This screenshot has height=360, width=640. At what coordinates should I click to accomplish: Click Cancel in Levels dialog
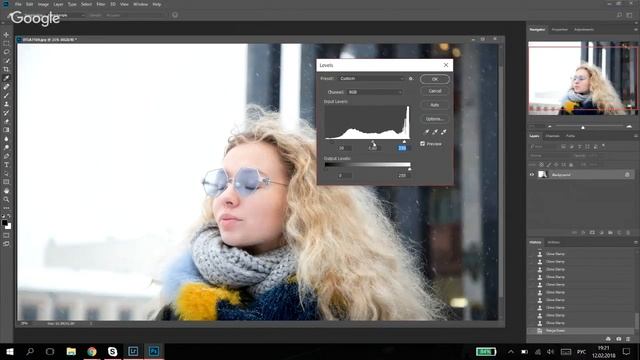coord(435,91)
